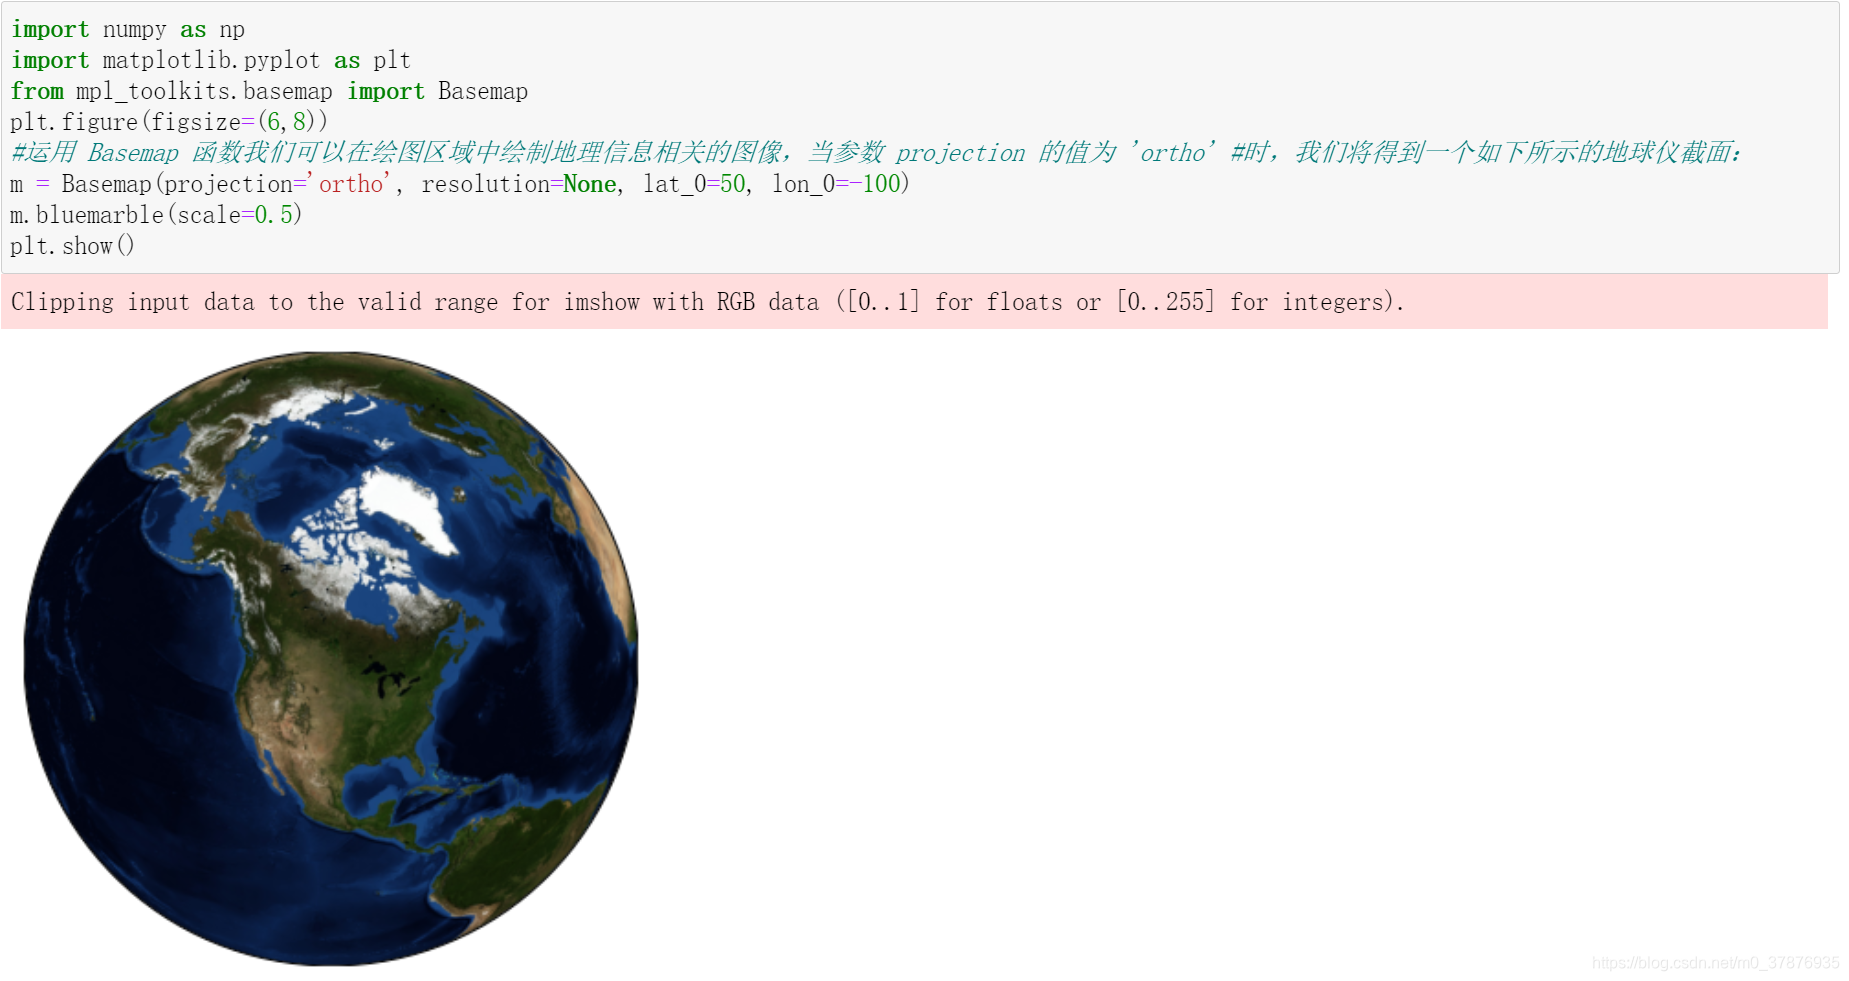Click the pink clipping warning banner
The height and width of the screenshot is (981, 1849).
[700, 301]
